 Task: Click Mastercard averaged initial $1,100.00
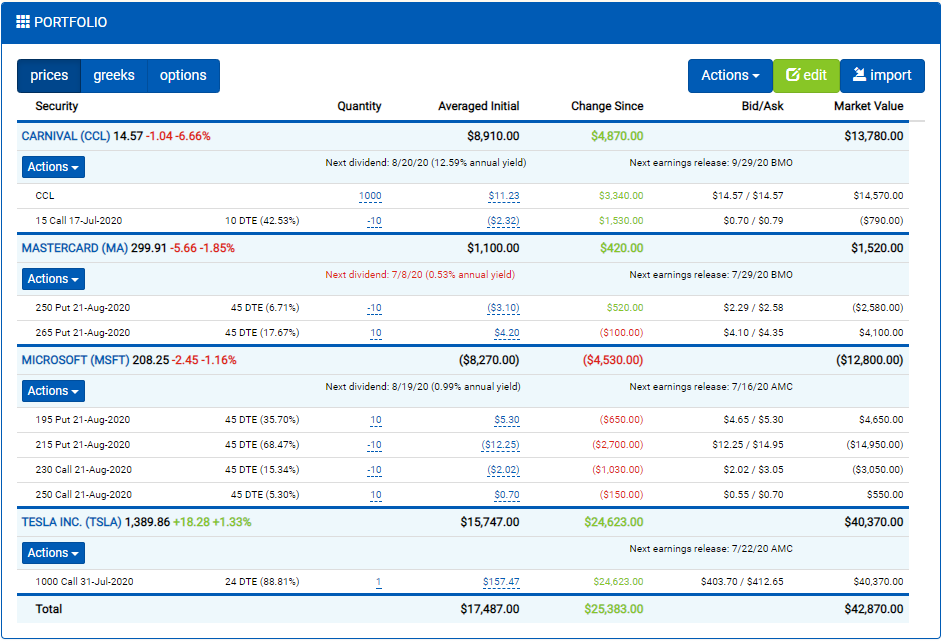click(x=493, y=248)
